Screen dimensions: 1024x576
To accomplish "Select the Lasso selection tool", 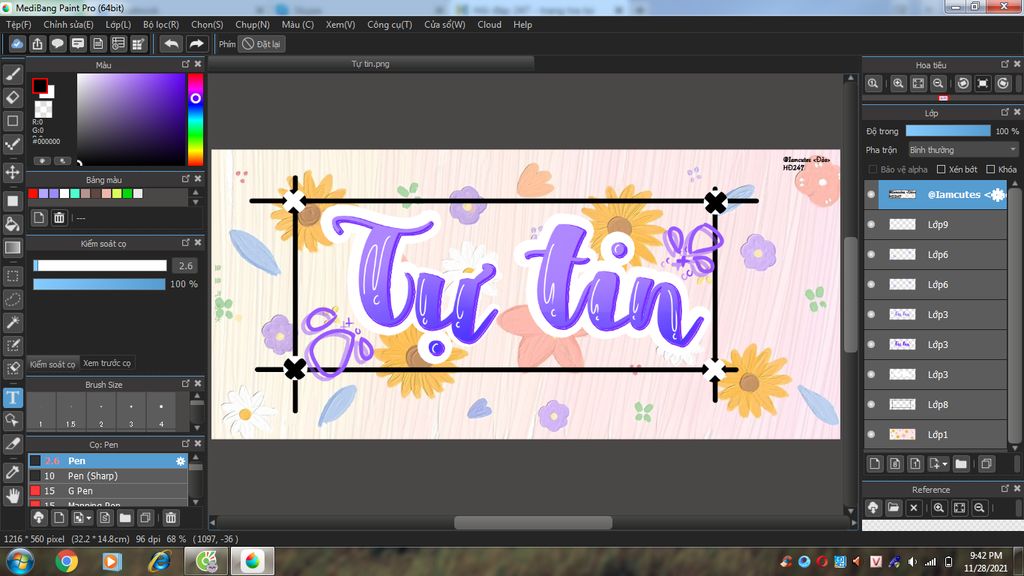I will pos(12,299).
